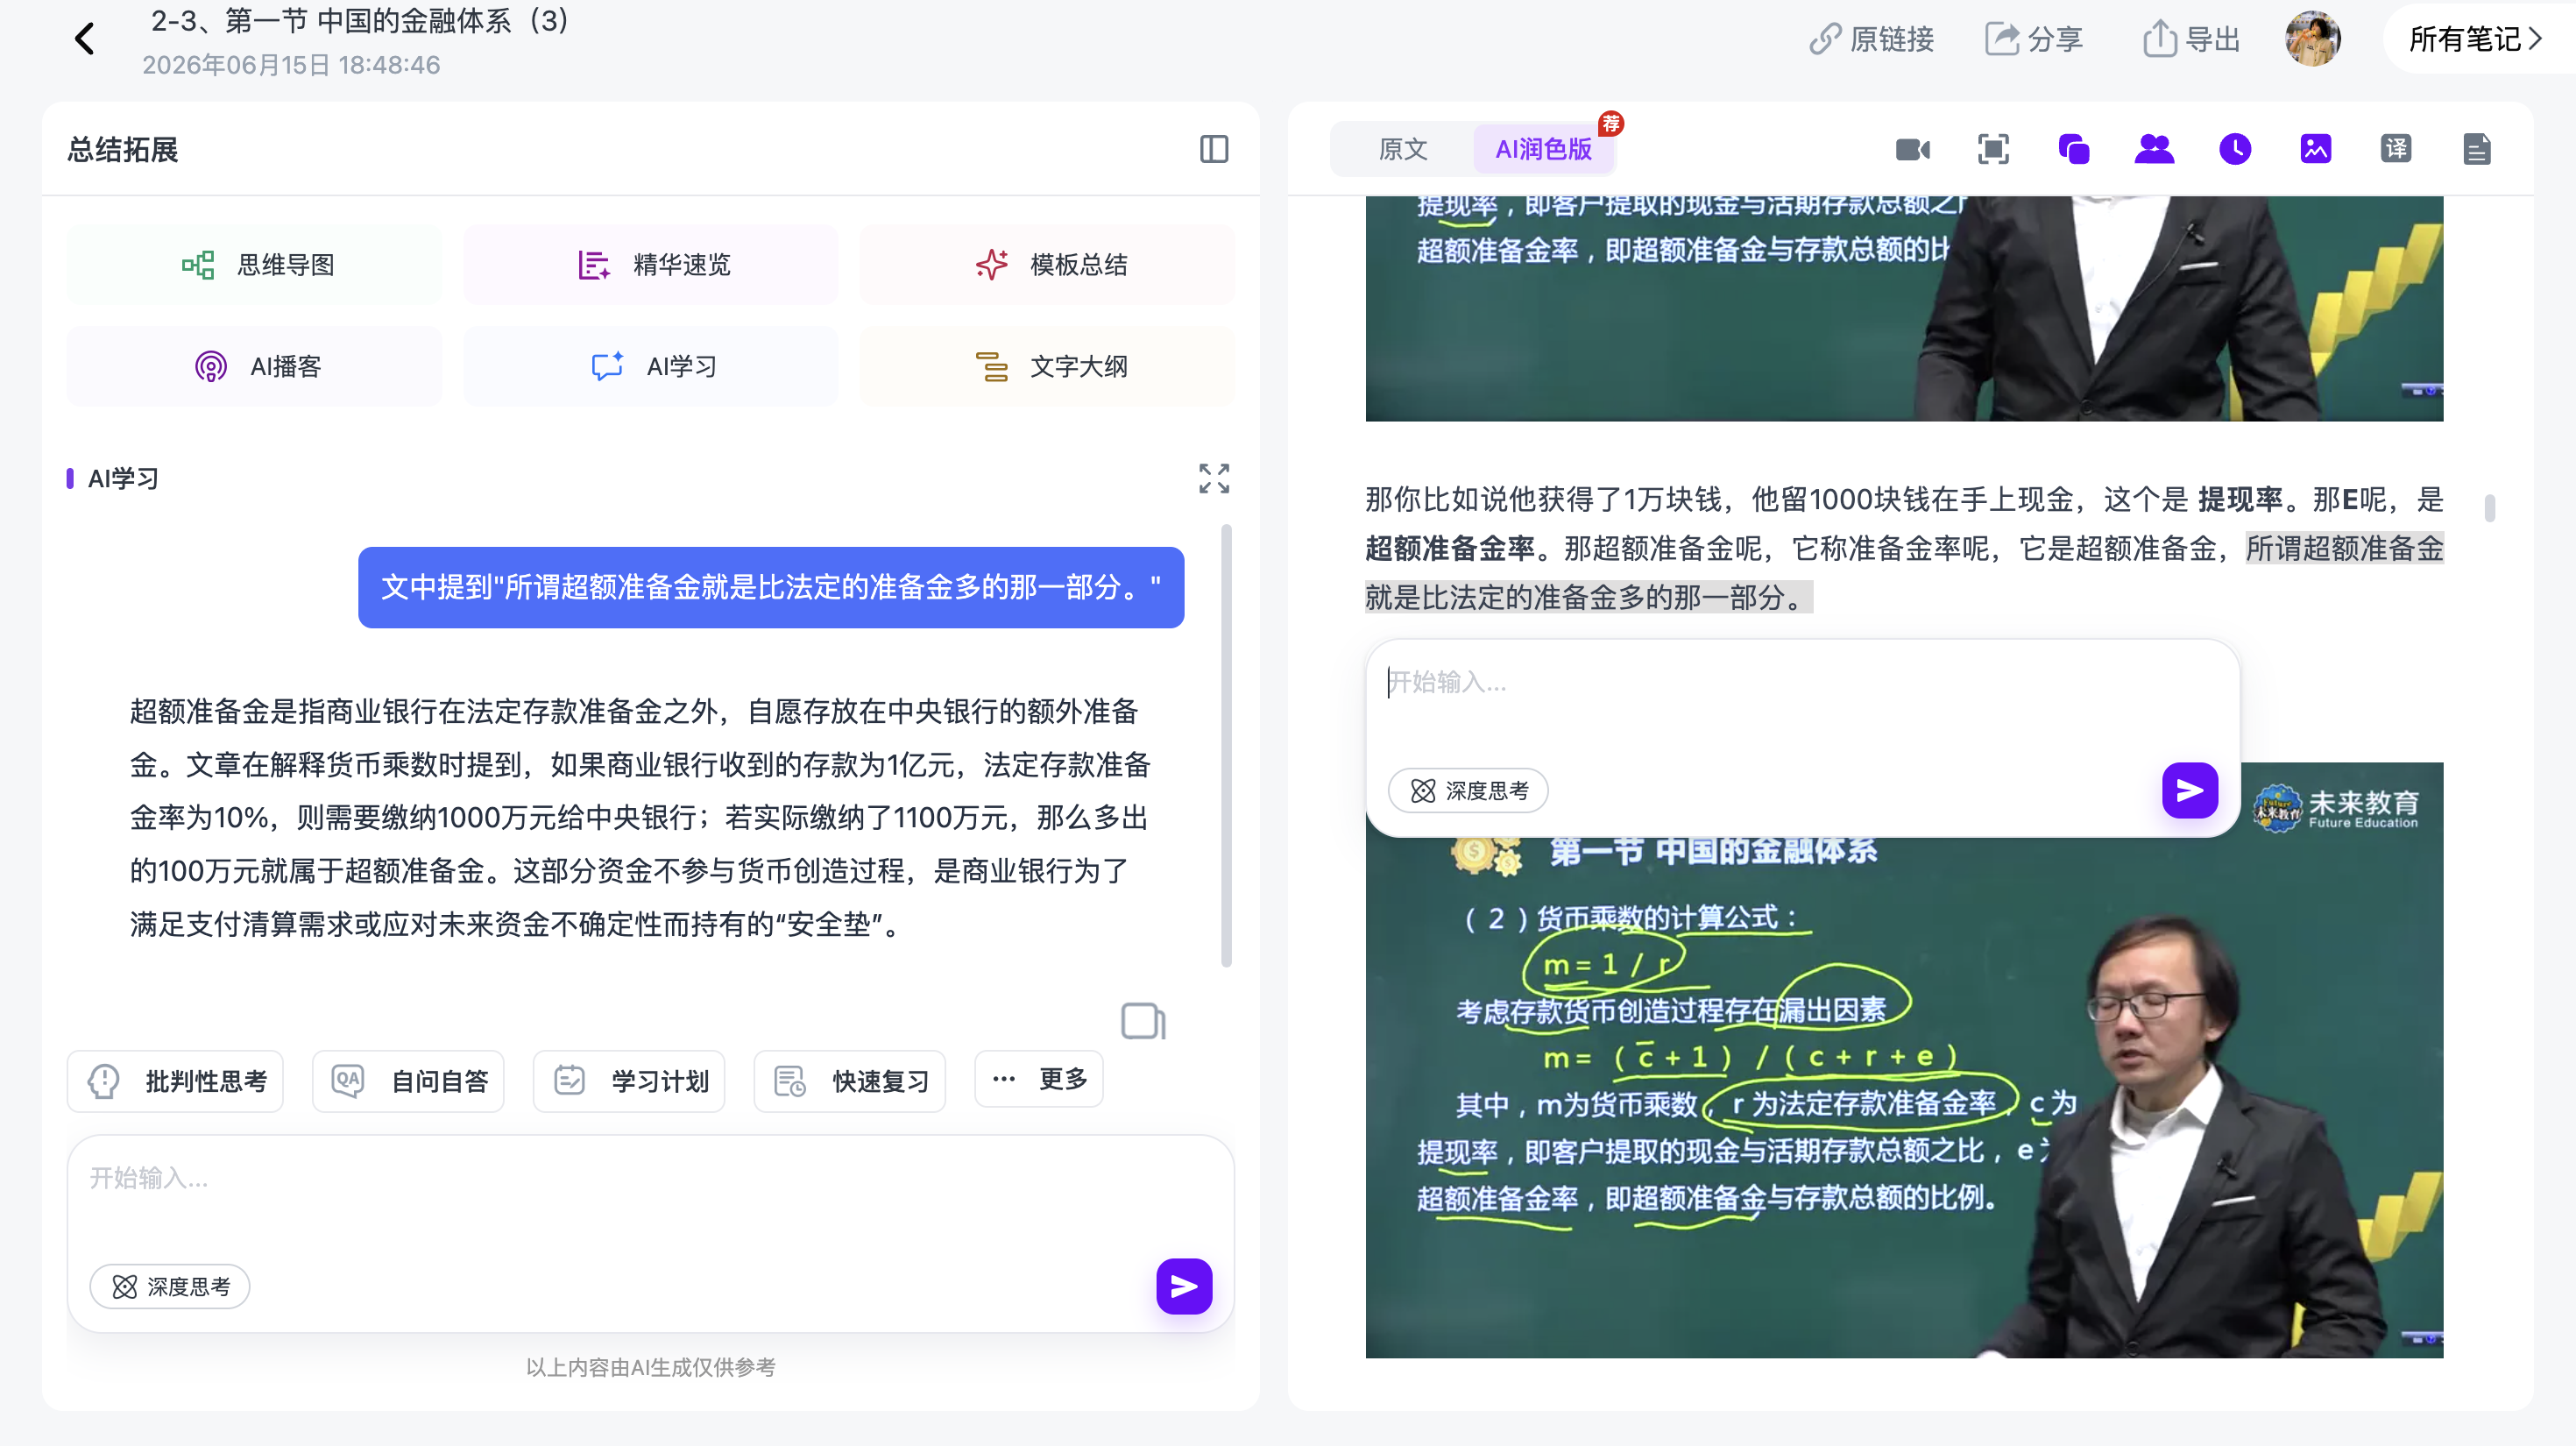The width and height of the screenshot is (2576, 1446).
Task: Click the highlighted 所谓超额准备金 transcript text
Action: [x=1905, y=572]
